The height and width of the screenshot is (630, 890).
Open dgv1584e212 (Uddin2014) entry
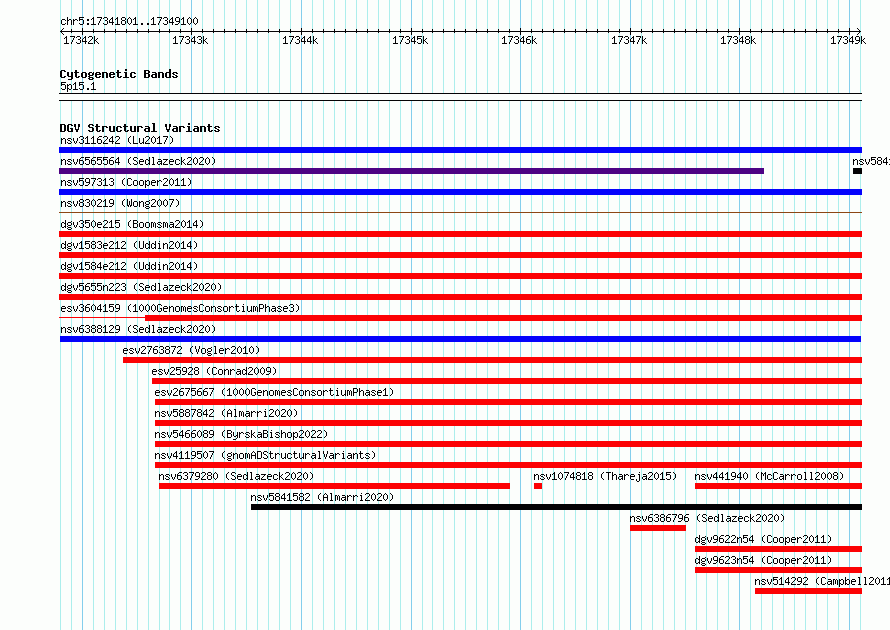click(129, 266)
